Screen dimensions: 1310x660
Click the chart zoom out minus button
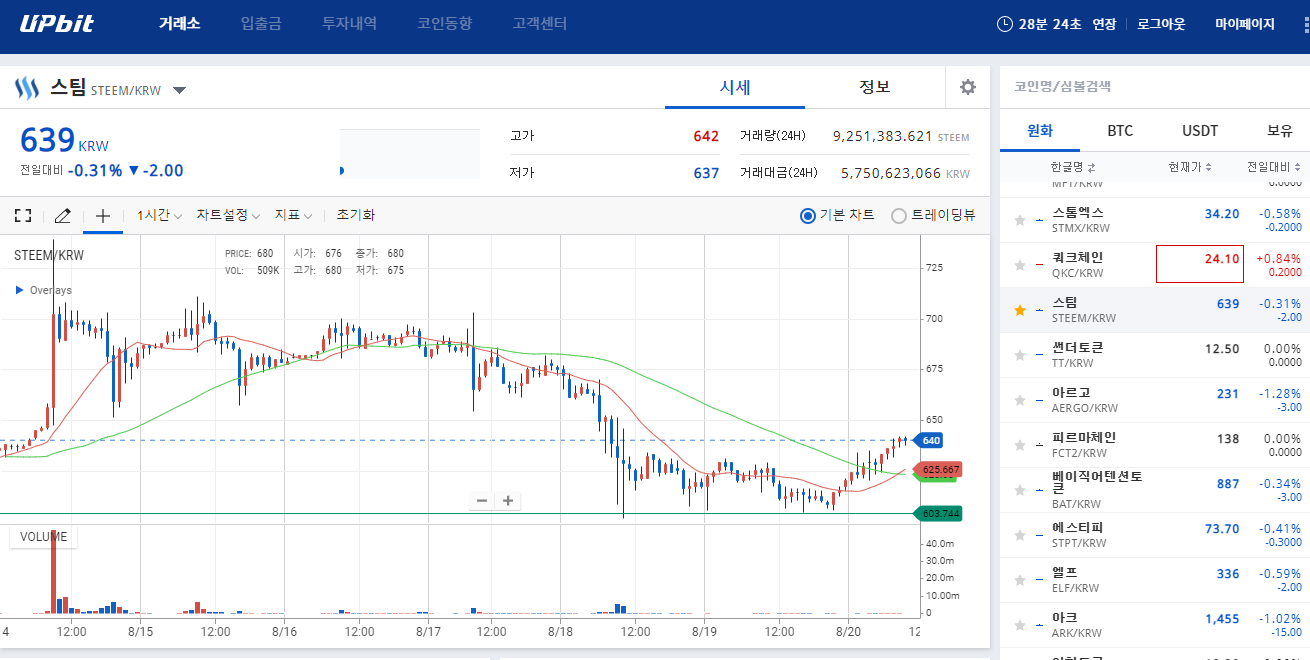[482, 501]
